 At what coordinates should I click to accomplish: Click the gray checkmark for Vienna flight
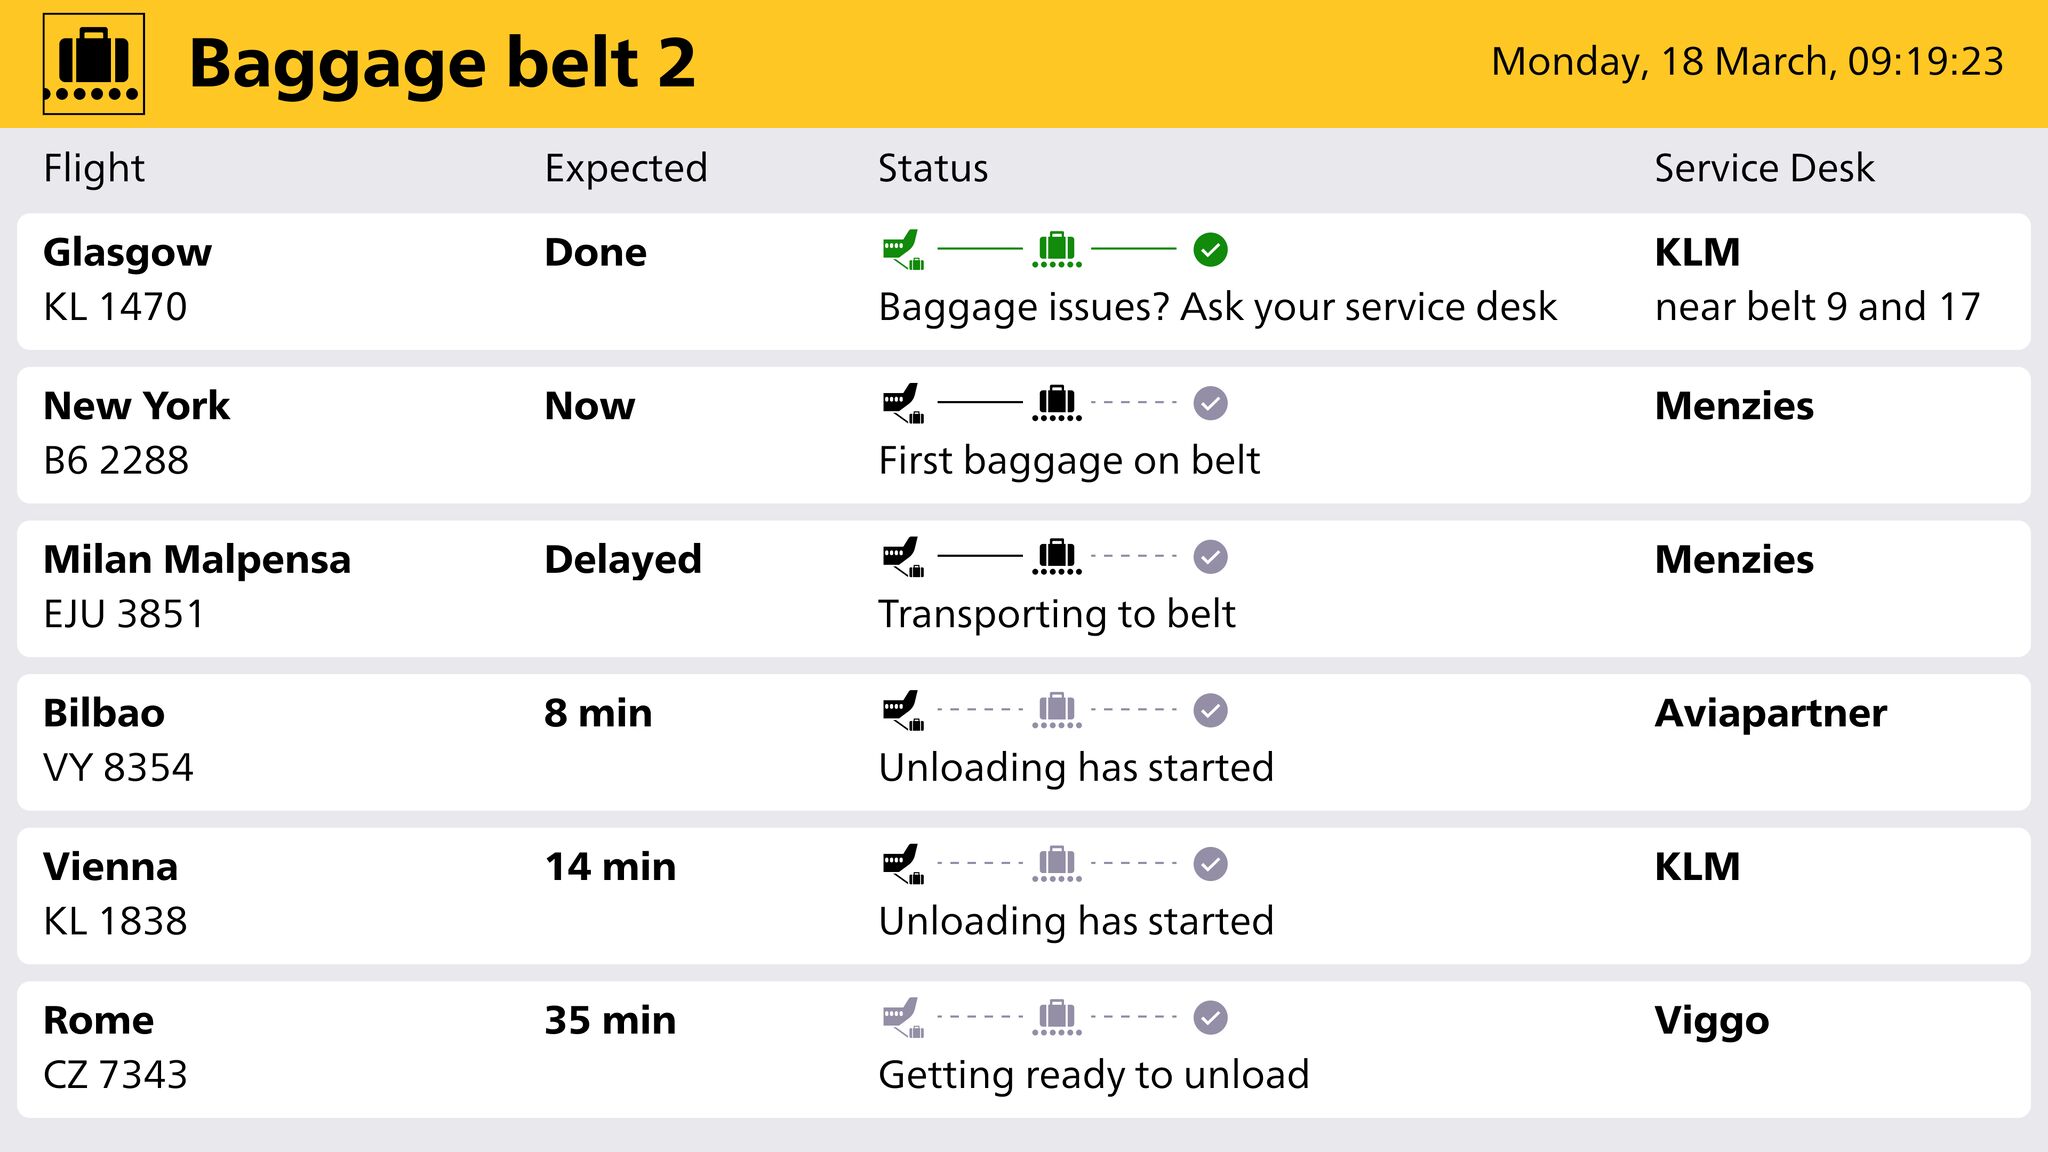pos(1210,864)
